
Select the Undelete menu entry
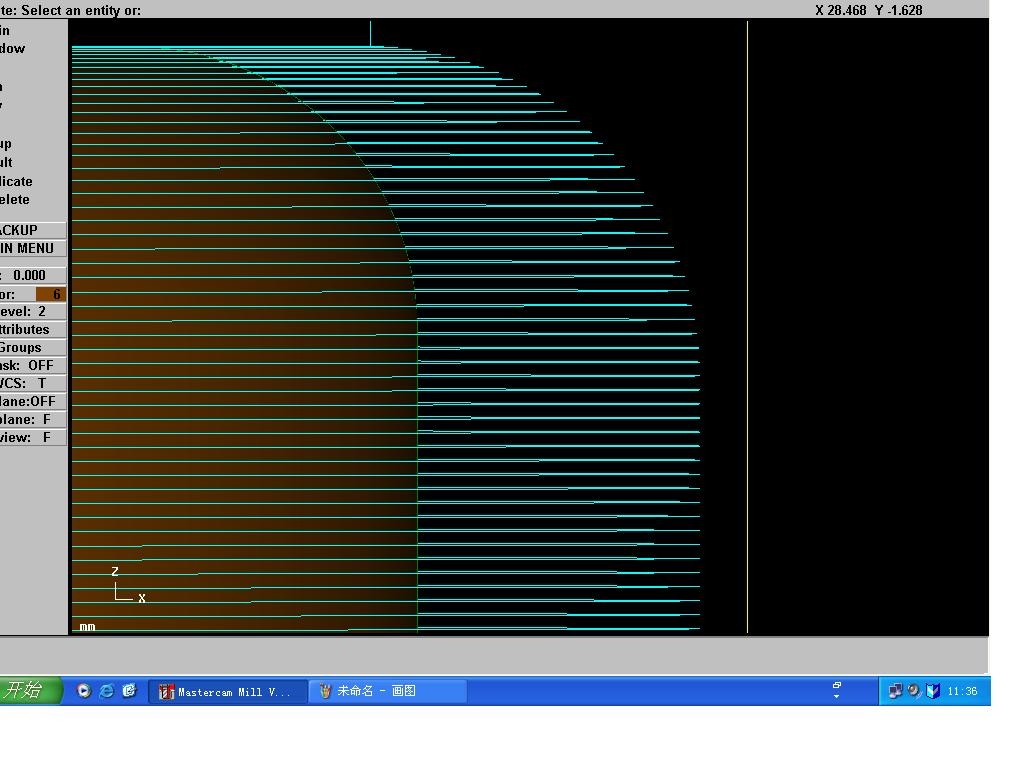[x=14, y=199]
